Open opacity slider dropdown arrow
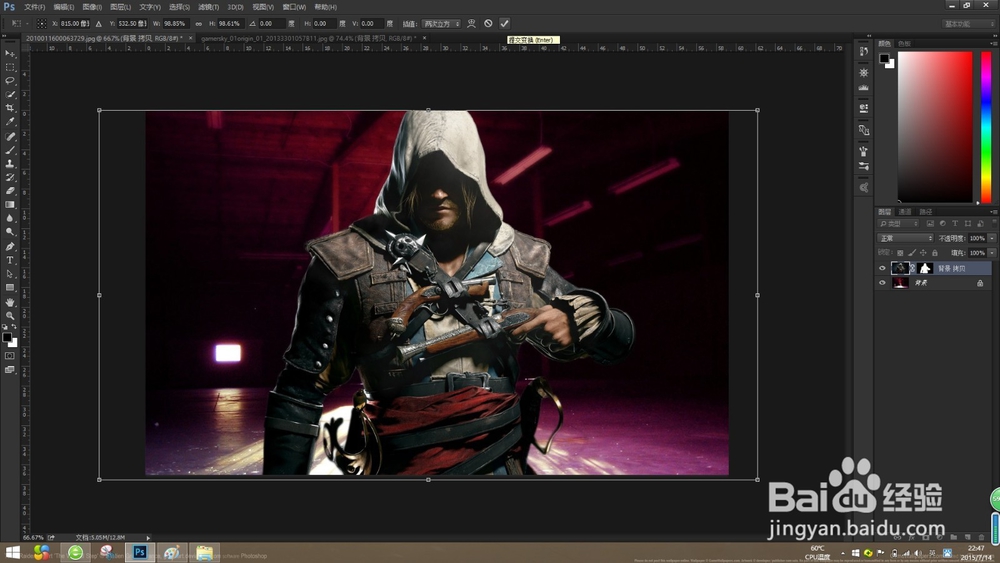The height and width of the screenshot is (563, 1000). 992,238
